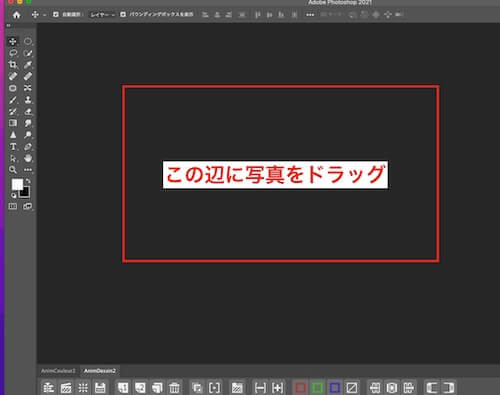Click the align left edges icon
This screenshot has height=395, width=500.
tap(206, 15)
